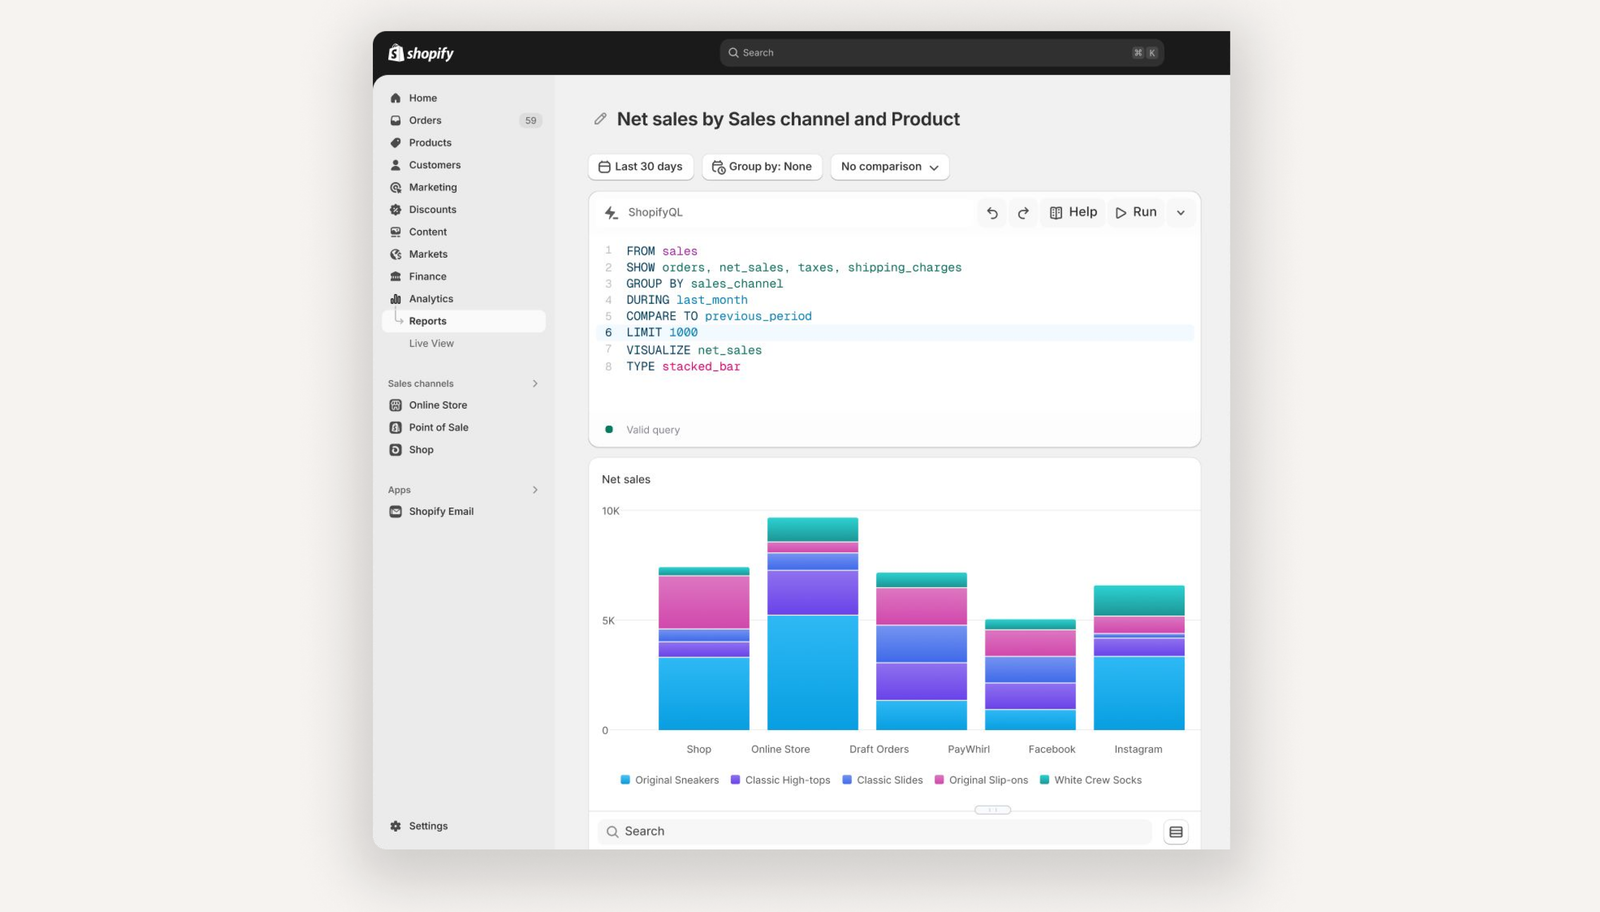Click the panel resize handle below legend
The width and height of the screenshot is (1600, 912).
pyautogui.click(x=993, y=810)
